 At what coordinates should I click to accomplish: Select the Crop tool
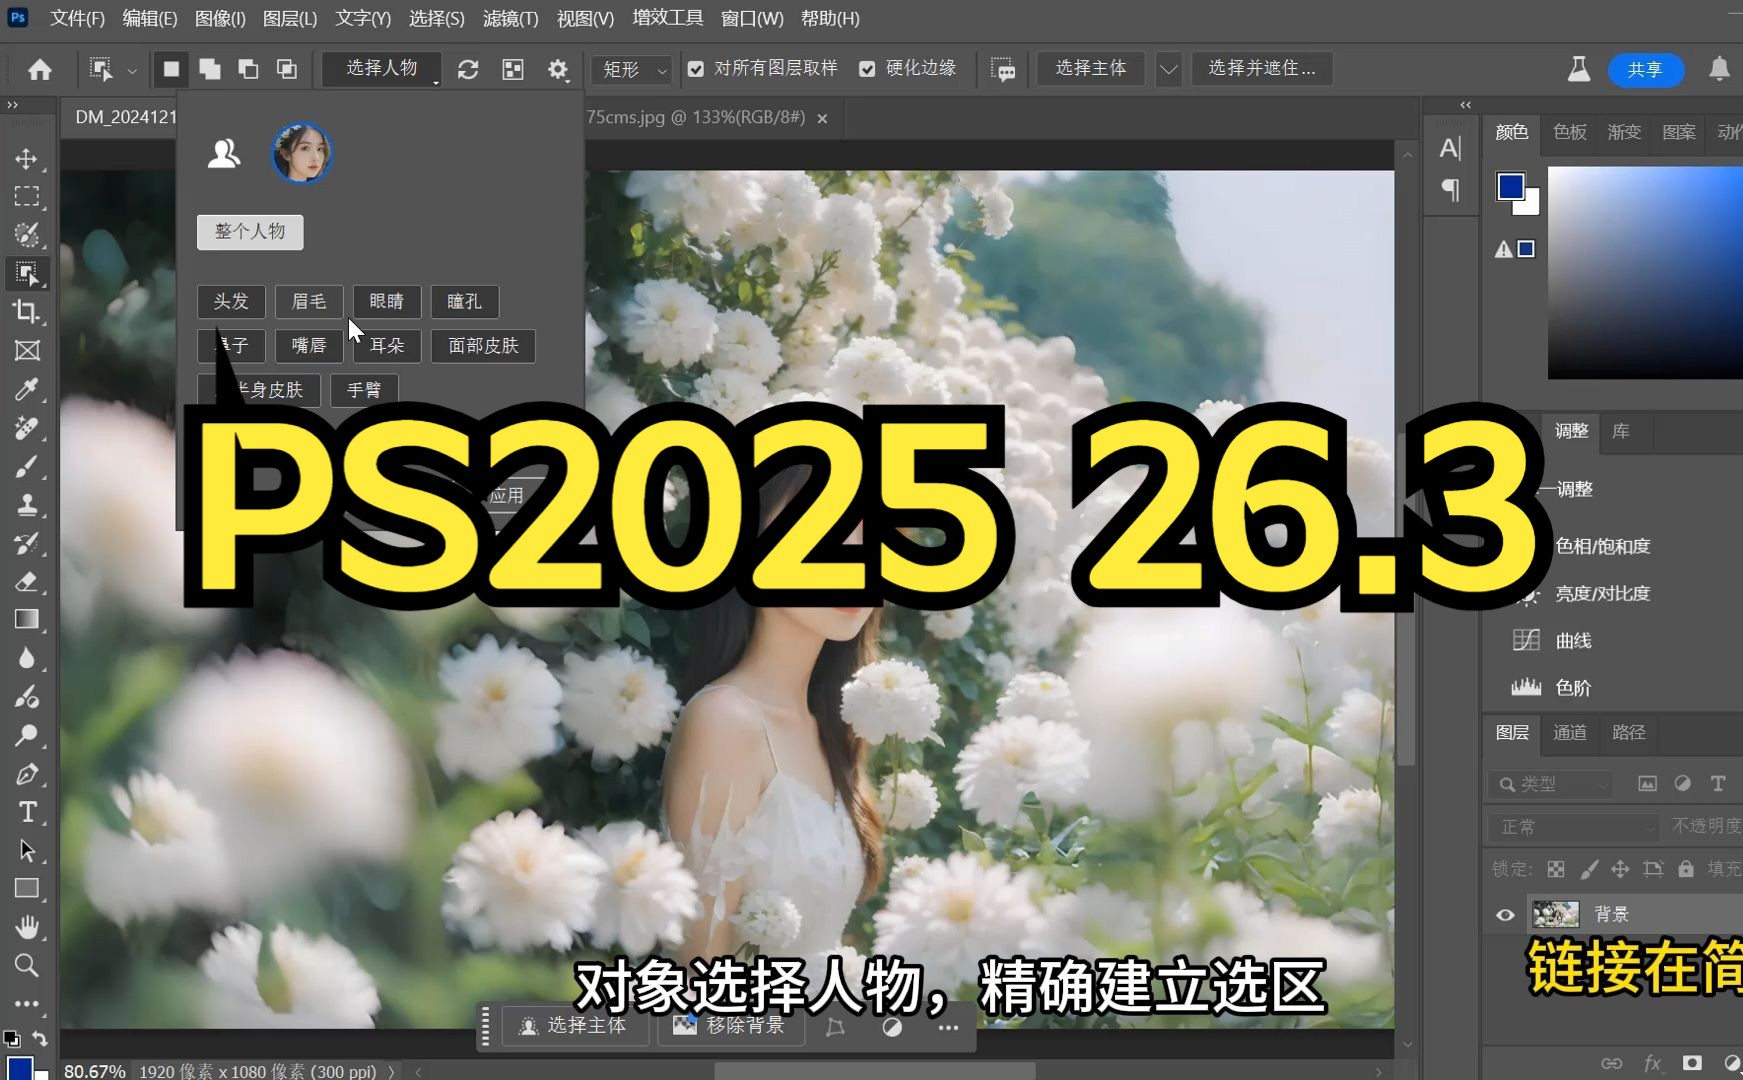point(27,312)
